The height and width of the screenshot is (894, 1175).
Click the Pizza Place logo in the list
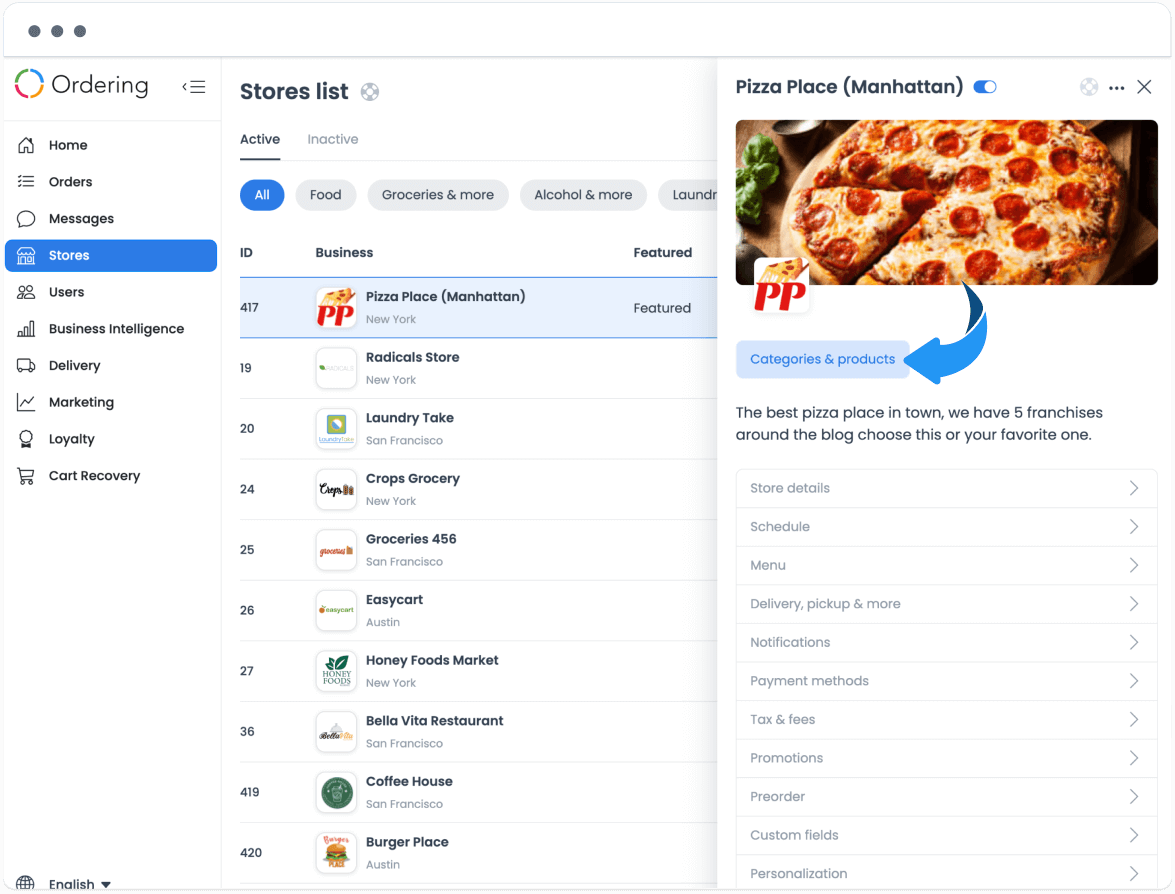tap(336, 308)
